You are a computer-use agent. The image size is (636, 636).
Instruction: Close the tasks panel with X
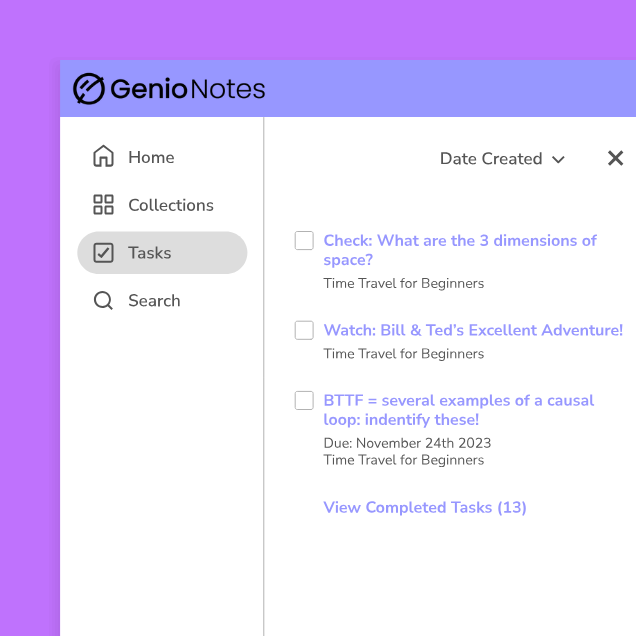click(615, 158)
